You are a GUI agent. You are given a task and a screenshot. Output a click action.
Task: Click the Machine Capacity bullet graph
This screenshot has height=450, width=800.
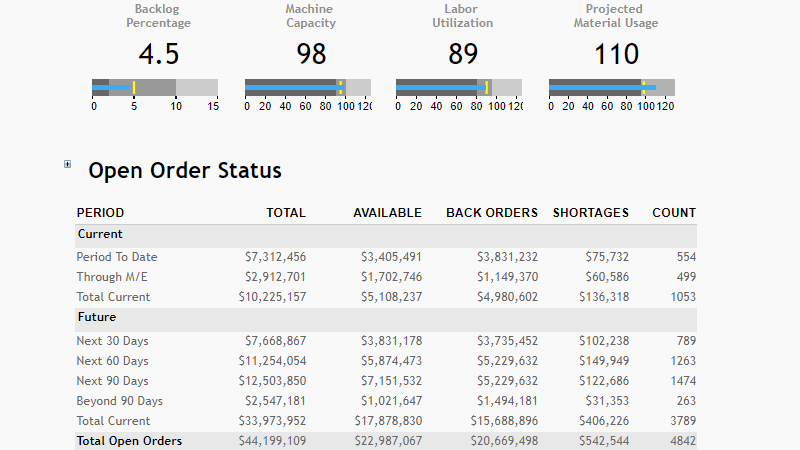tap(308, 88)
